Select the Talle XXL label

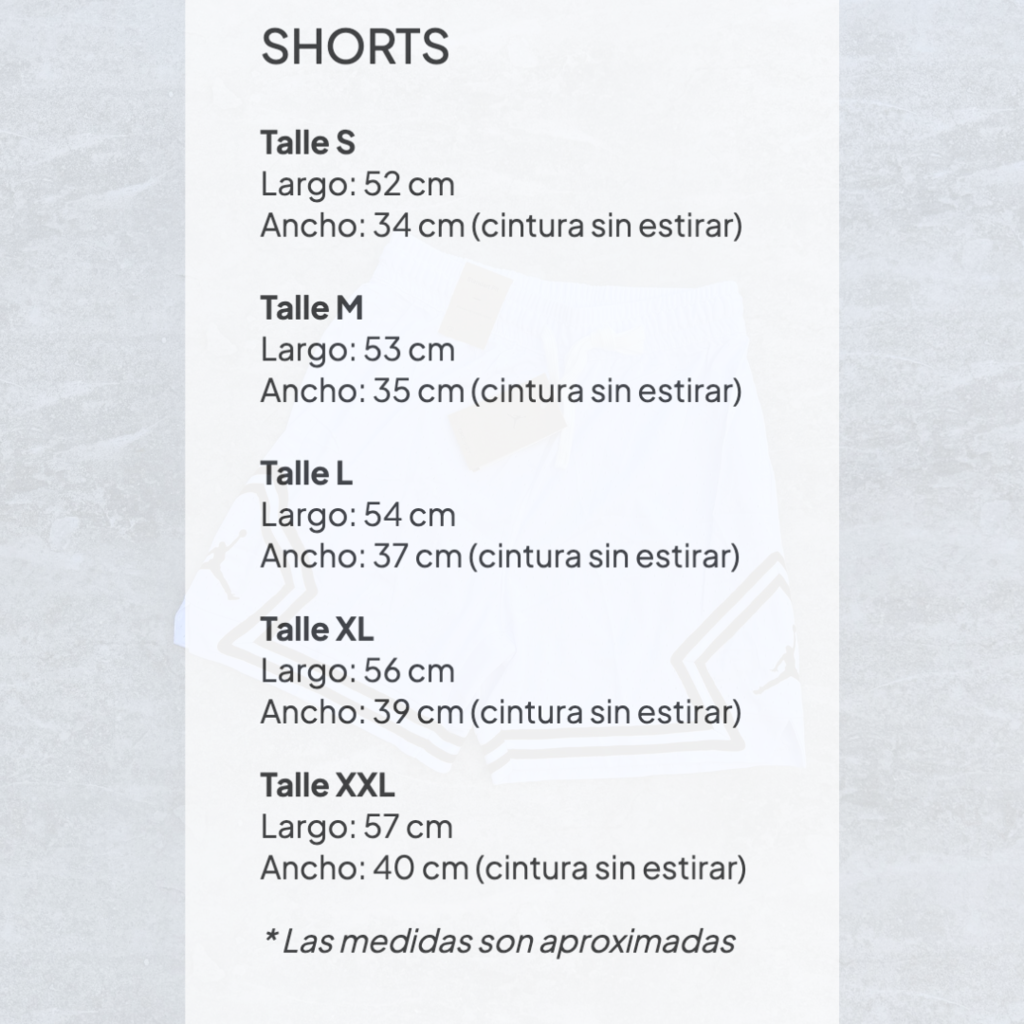tap(328, 786)
